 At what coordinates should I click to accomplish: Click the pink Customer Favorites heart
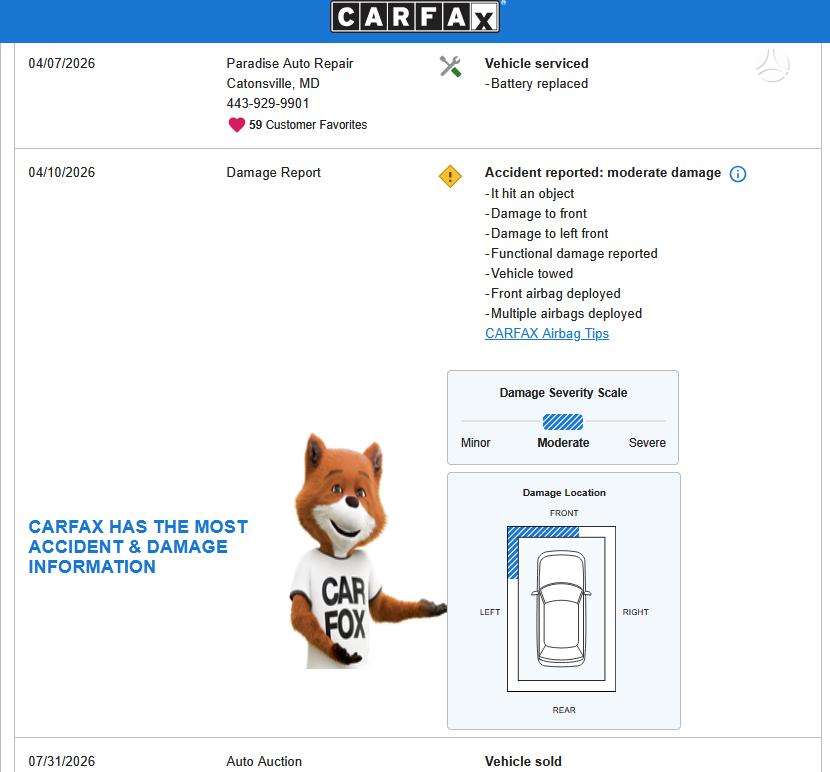click(236, 125)
